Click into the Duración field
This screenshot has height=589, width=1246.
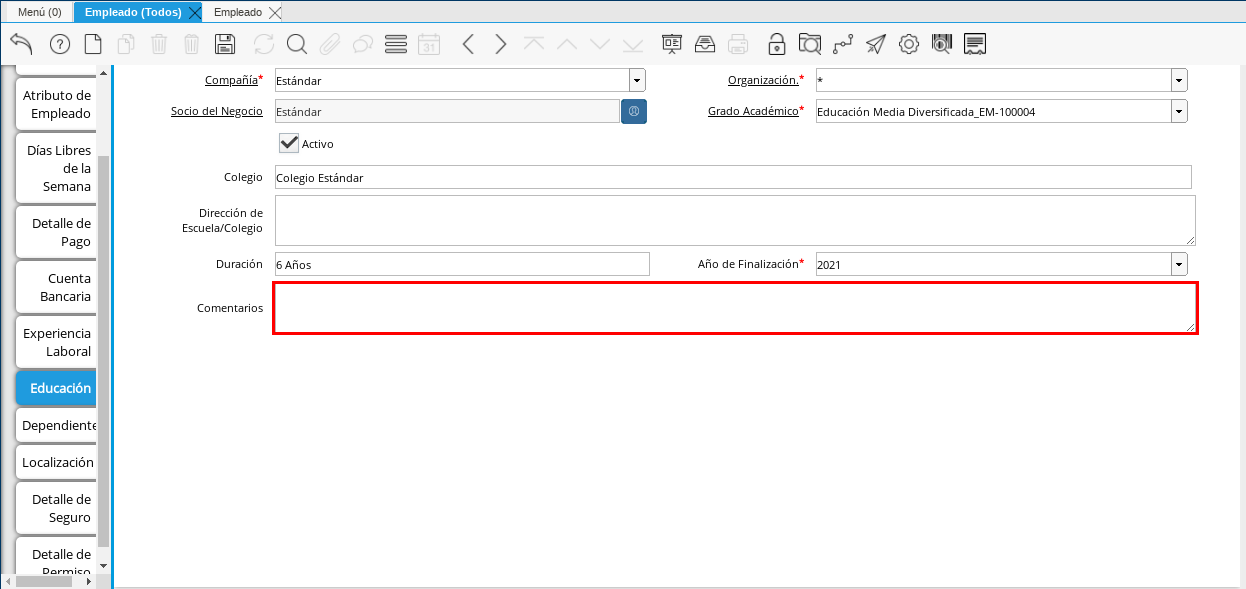pyautogui.click(x=462, y=264)
